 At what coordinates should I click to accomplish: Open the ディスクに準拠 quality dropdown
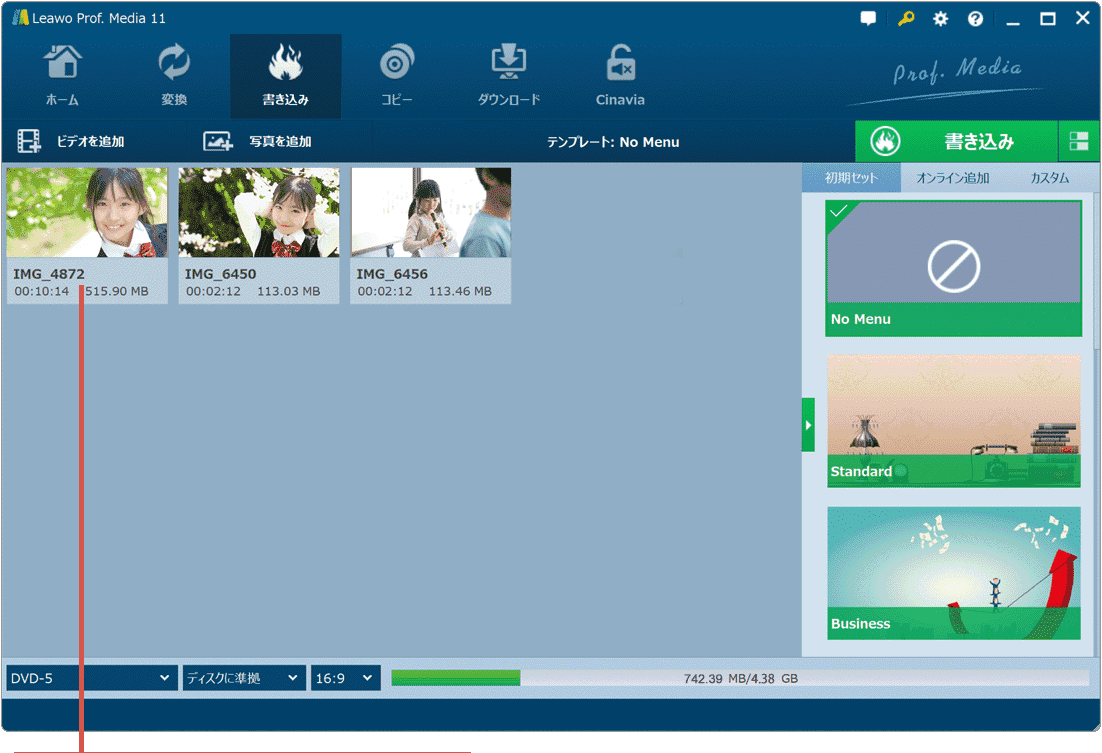243,678
